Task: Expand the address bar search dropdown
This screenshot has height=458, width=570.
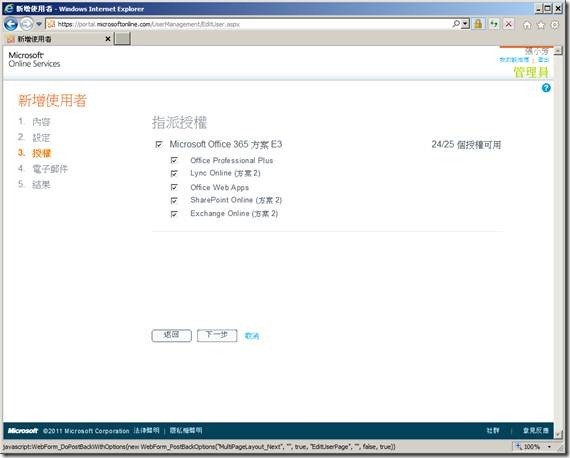Action: 465,24
